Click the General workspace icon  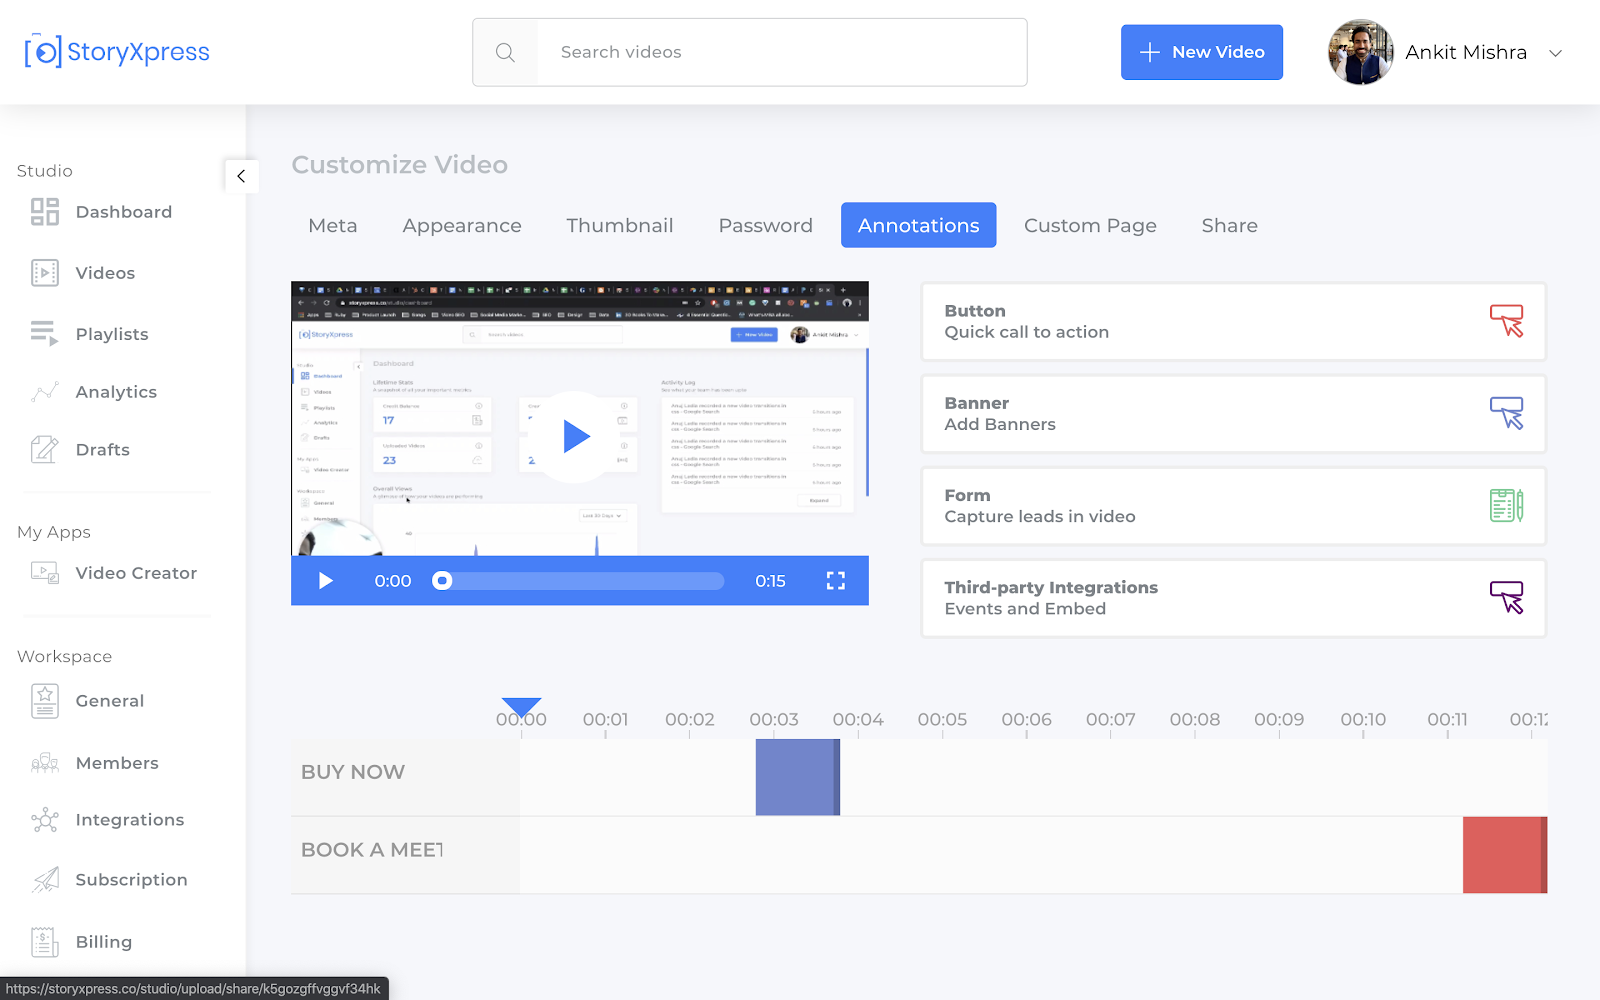point(45,701)
